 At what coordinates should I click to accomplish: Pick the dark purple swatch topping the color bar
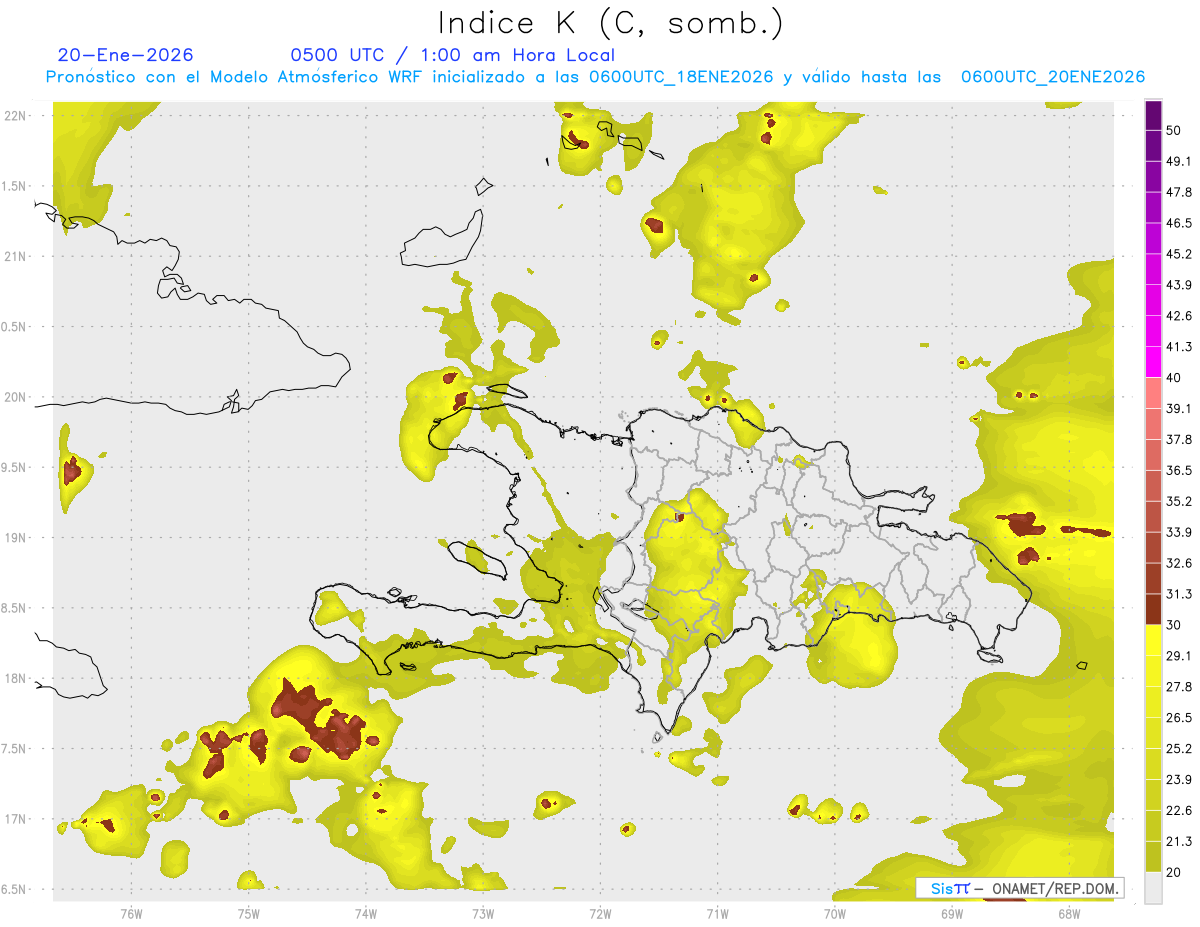1153,115
